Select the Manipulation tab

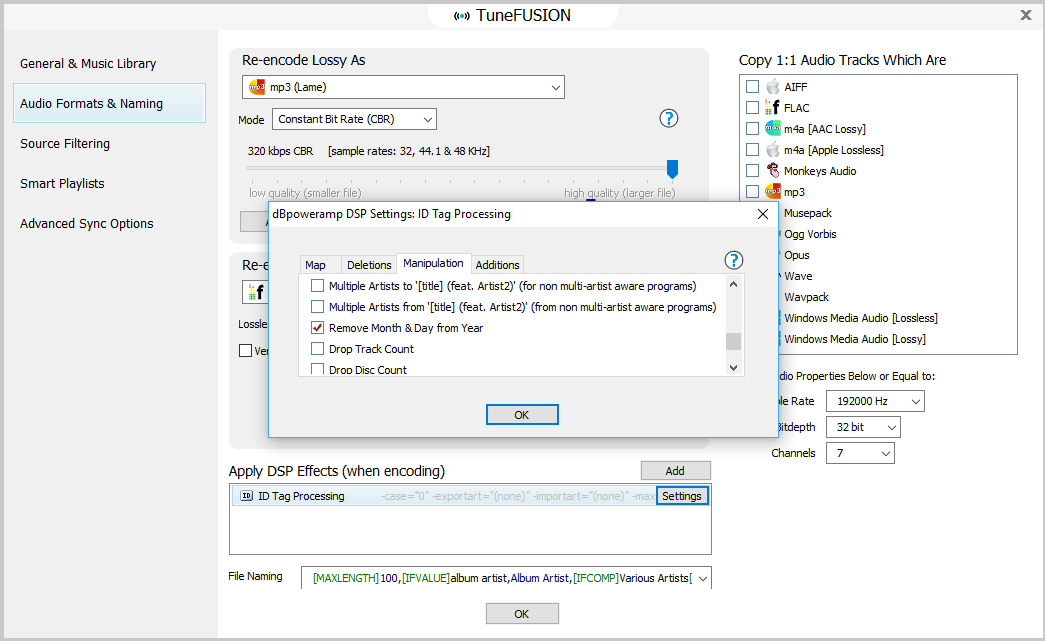pyautogui.click(x=433, y=263)
